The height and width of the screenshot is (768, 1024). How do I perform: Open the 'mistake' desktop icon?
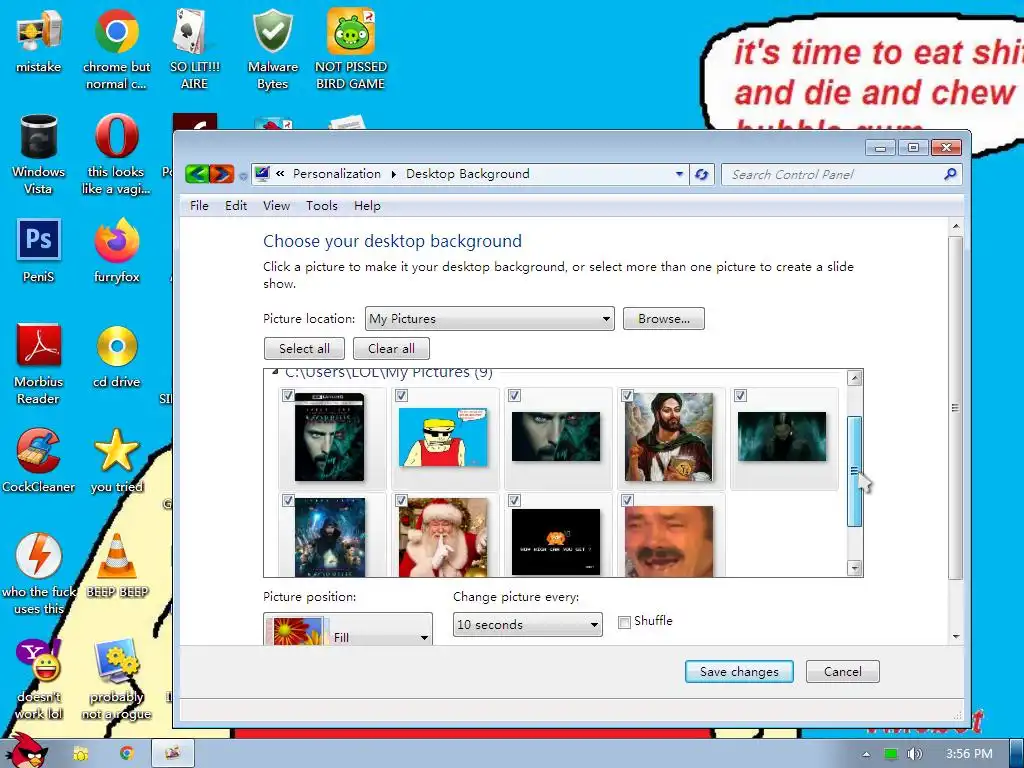coord(39,40)
